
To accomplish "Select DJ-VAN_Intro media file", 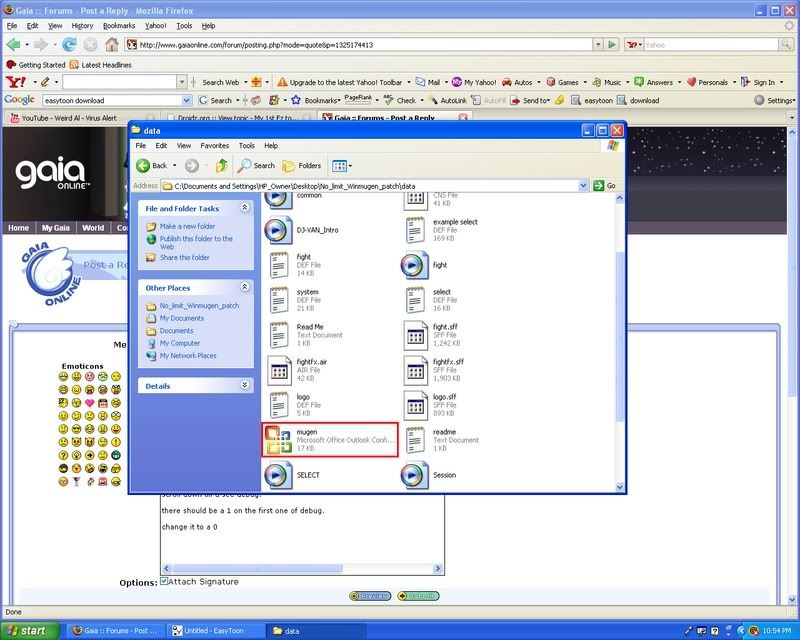I will pyautogui.click(x=302, y=230).
